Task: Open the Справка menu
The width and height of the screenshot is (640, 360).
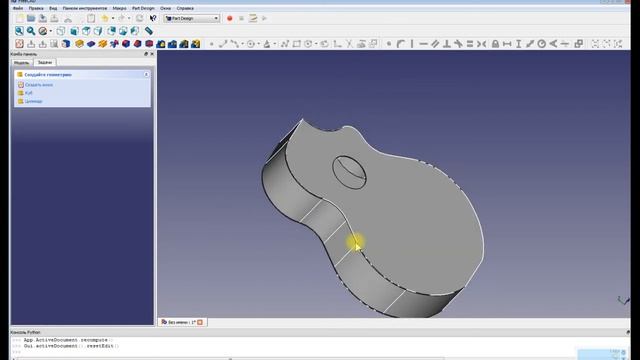Action: click(x=185, y=8)
